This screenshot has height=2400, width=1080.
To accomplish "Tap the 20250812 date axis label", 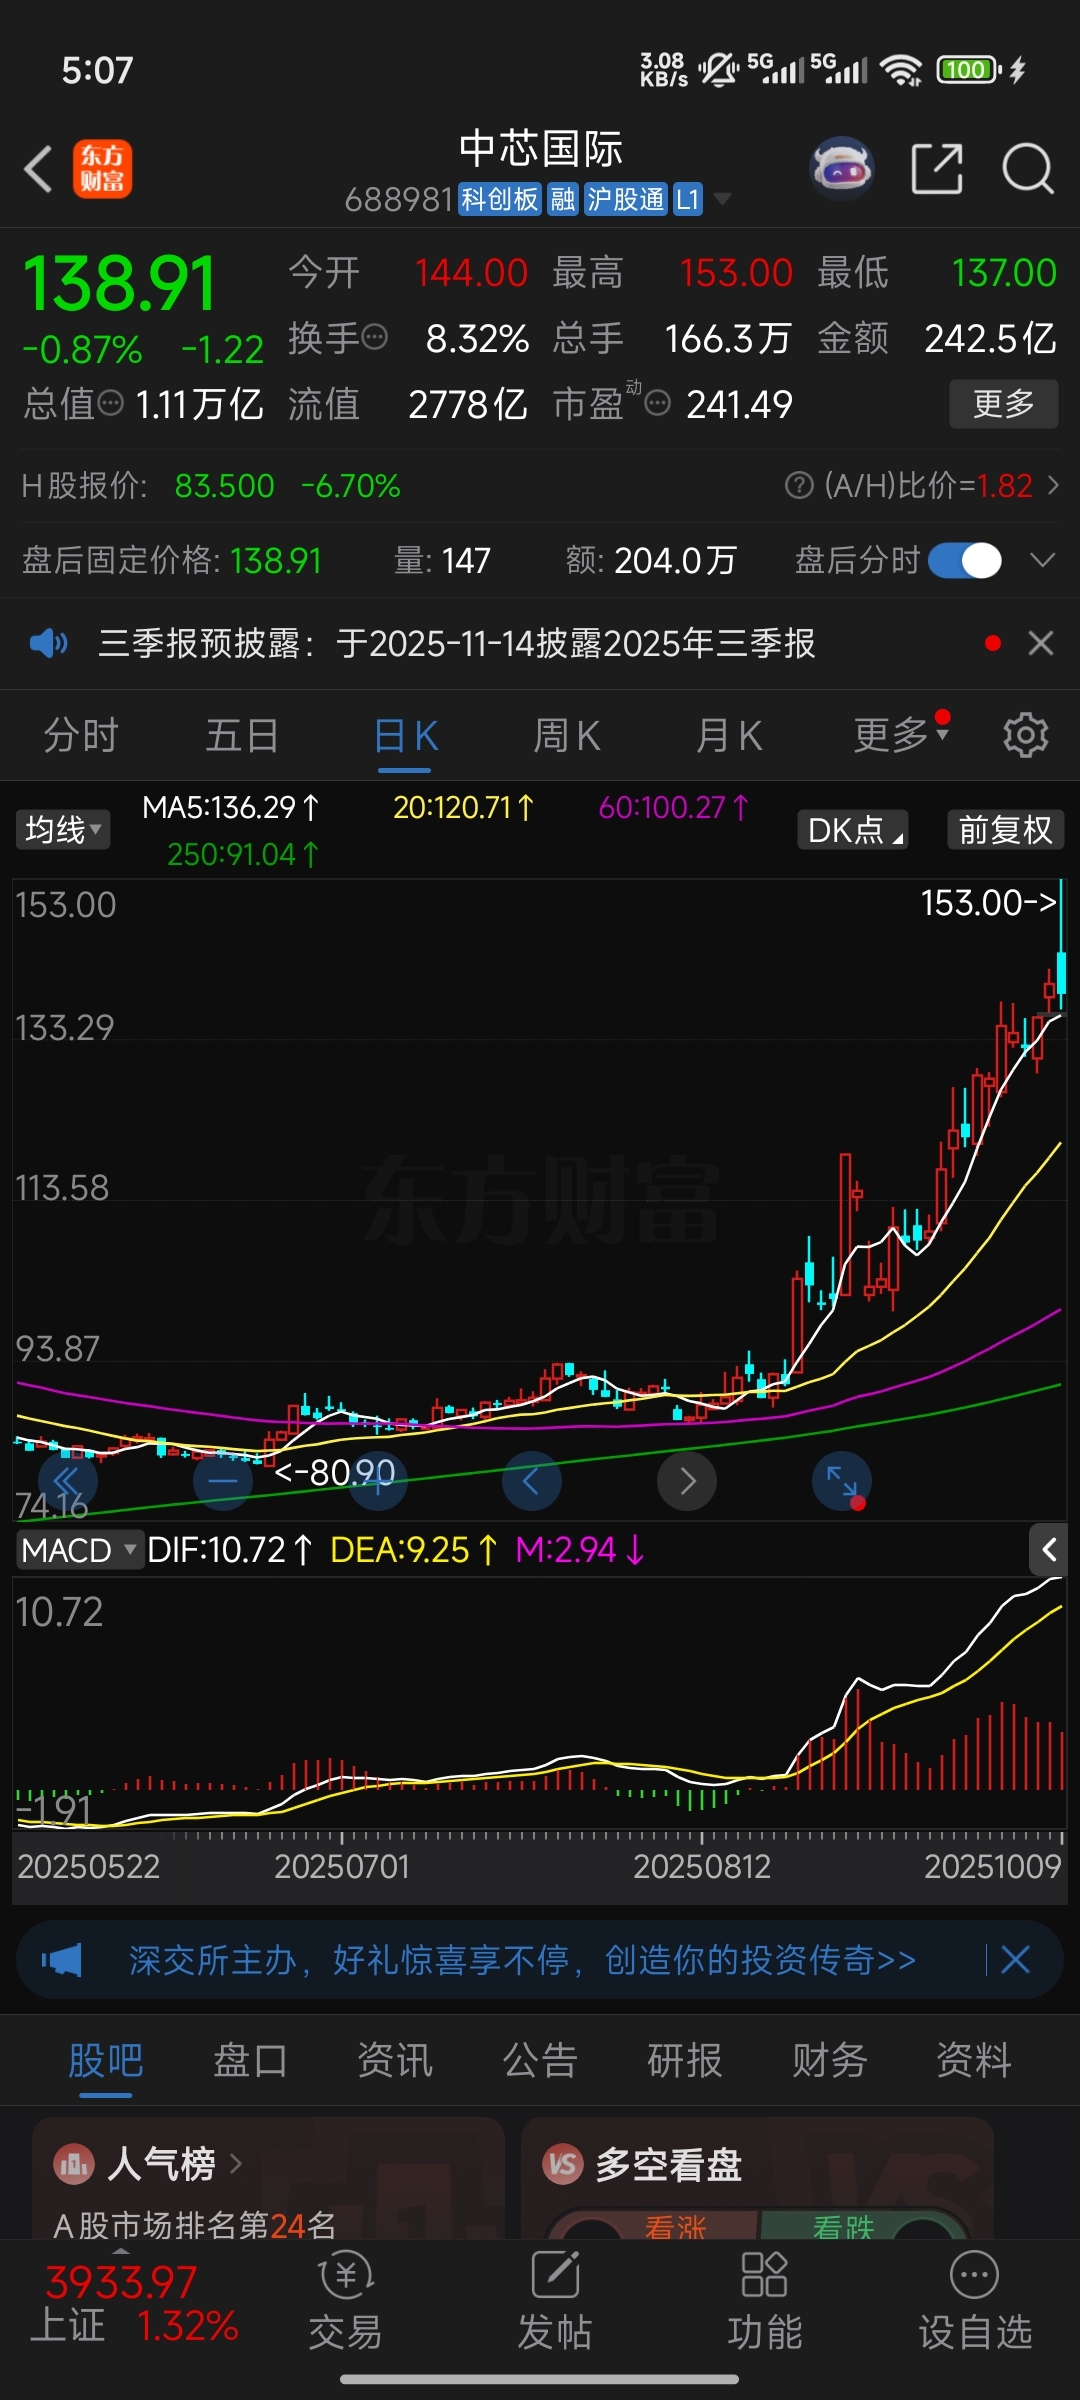I will coord(702,1867).
